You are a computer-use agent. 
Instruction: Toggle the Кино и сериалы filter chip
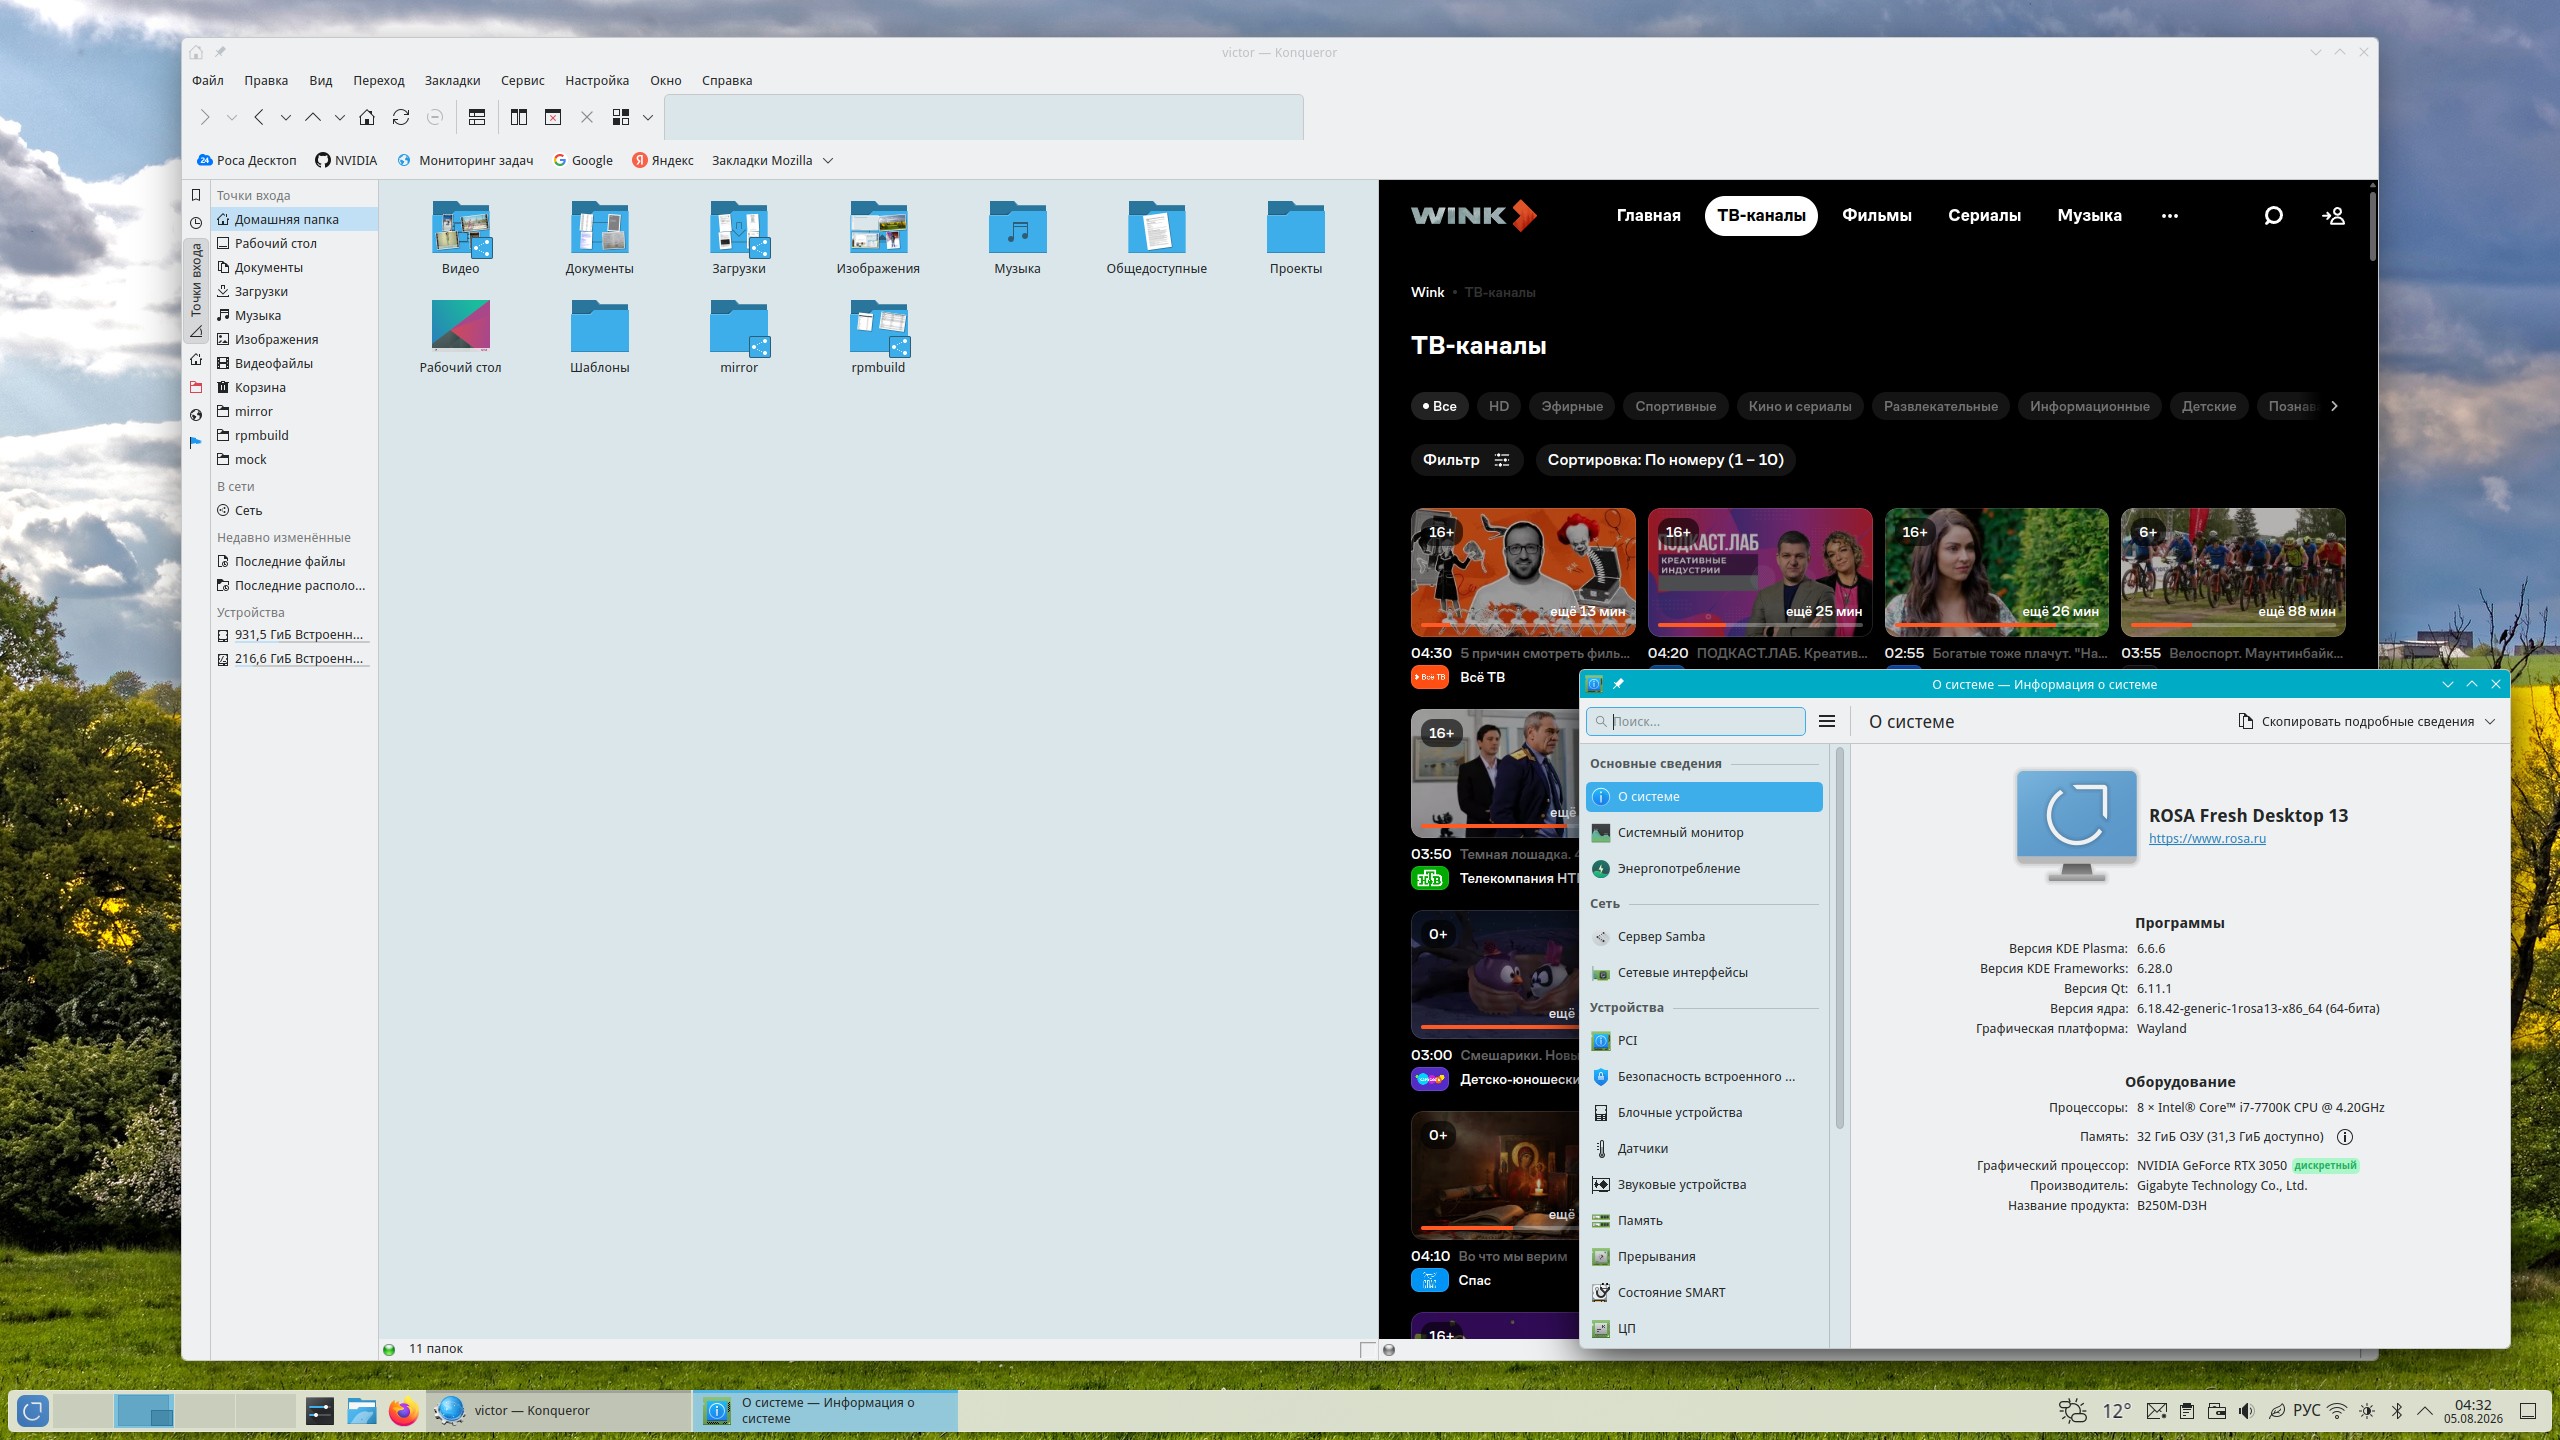click(x=1800, y=406)
